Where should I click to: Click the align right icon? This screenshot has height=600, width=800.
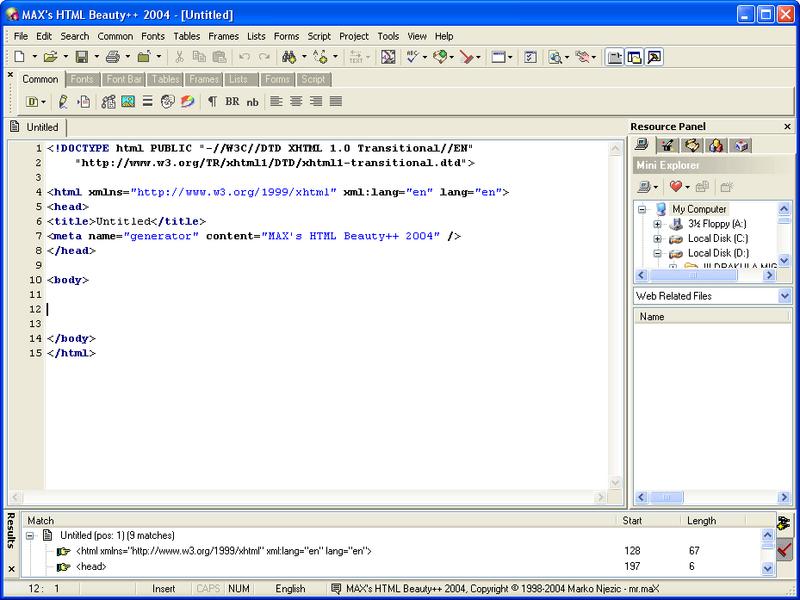316,101
